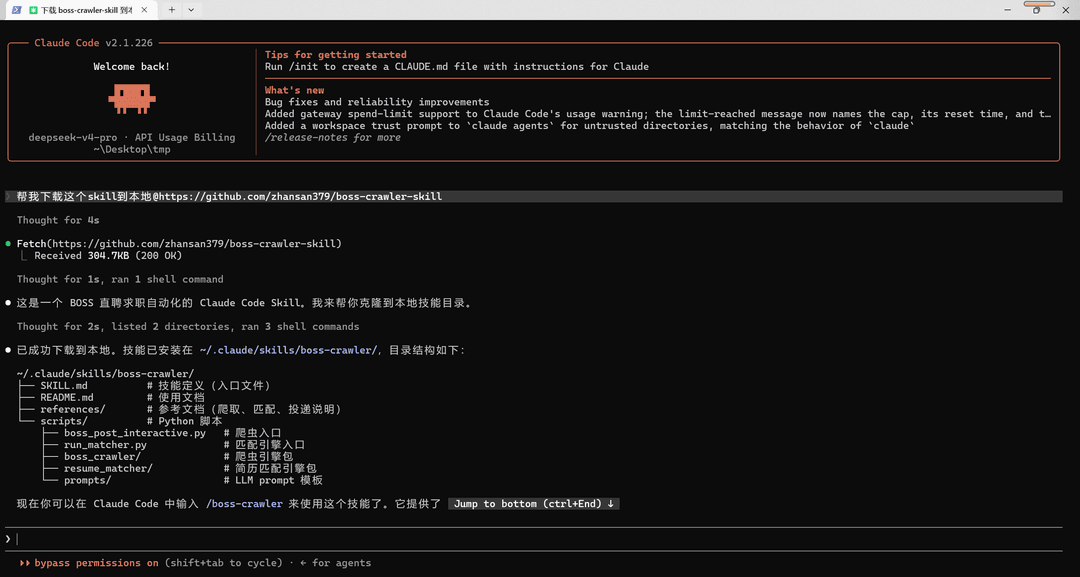Click /release-notes for more
1080x577 pixels.
[333, 138]
